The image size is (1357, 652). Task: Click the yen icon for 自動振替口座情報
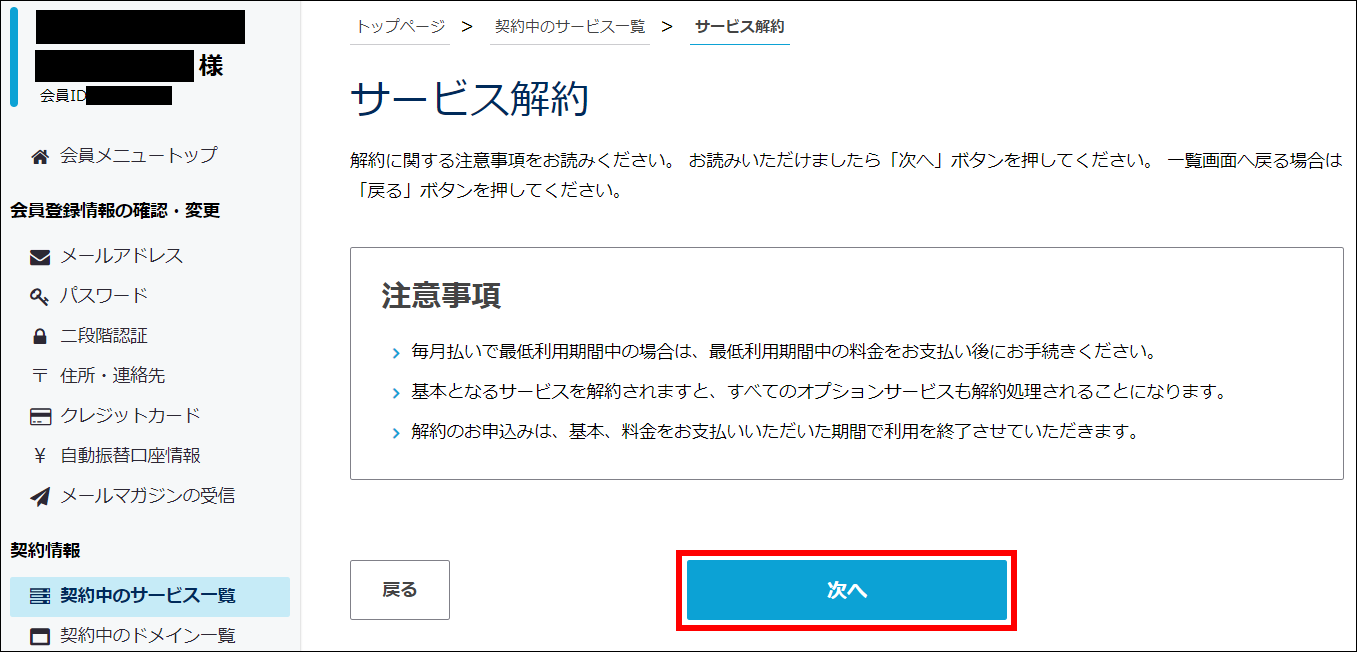(40, 456)
